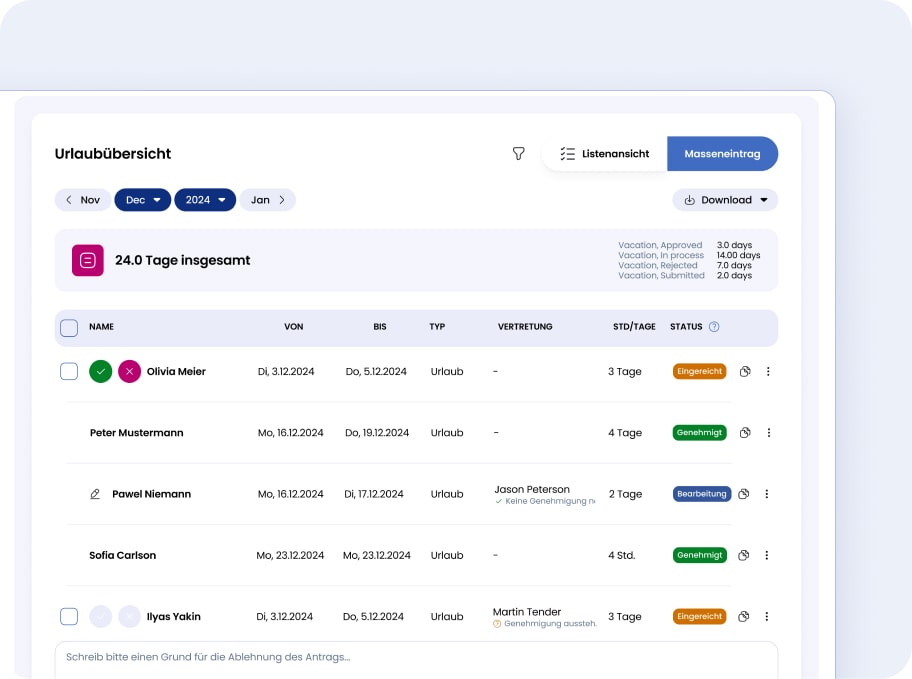The image size is (912, 679).
Task: Open the three-dot menu for Pawel Niemann
Action: [x=767, y=494]
